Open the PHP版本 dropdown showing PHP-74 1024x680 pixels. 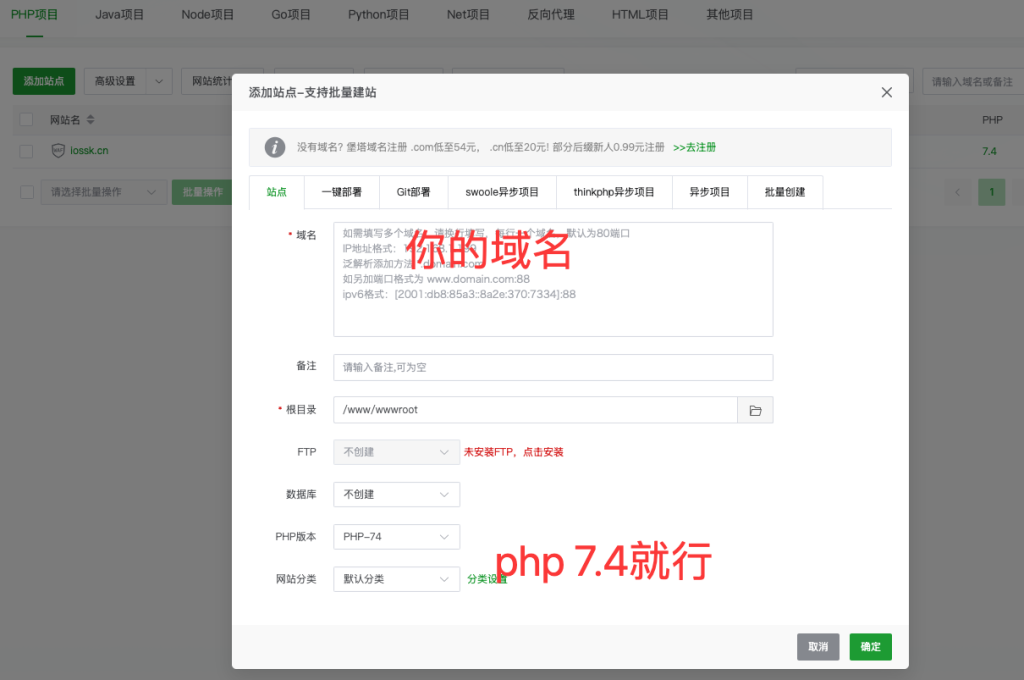point(396,536)
